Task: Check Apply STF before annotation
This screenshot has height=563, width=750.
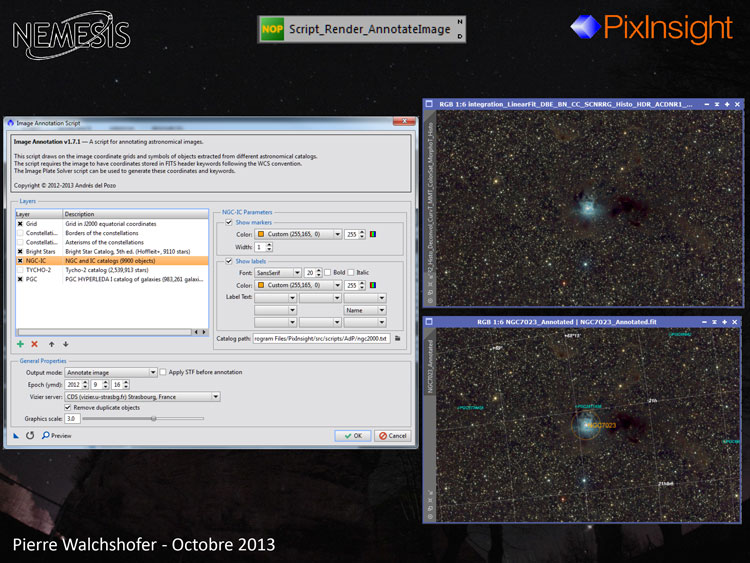Action: click(163, 372)
